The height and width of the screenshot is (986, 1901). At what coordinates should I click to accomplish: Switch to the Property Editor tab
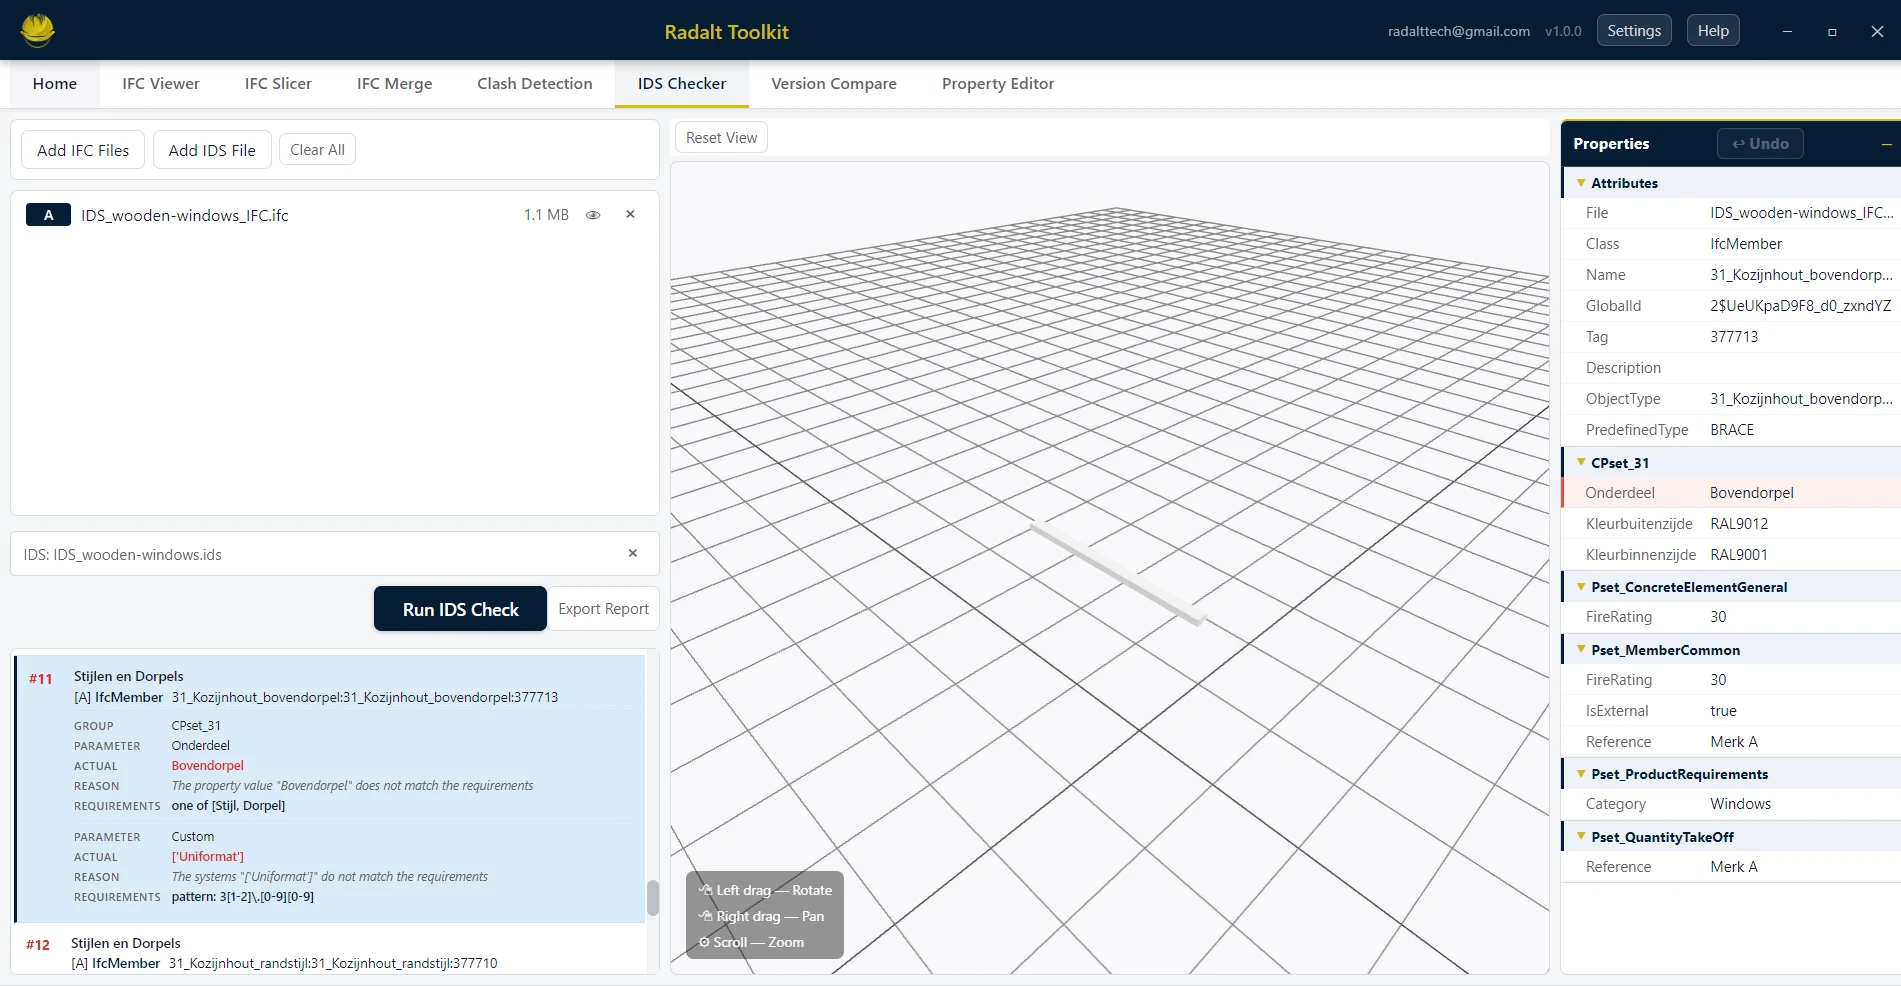[x=997, y=83]
